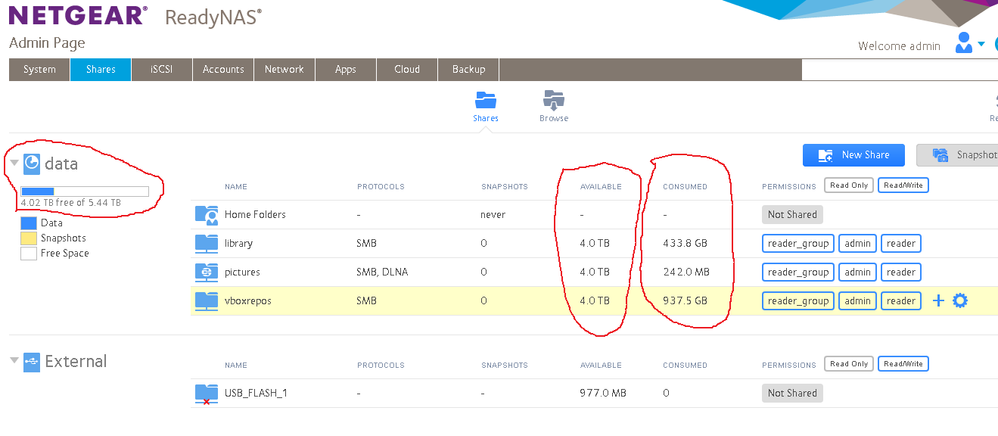The width and height of the screenshot is (998, 436).
Task: Collapse the data volume section
Action: pyautogui.click(x=14, y=163)
